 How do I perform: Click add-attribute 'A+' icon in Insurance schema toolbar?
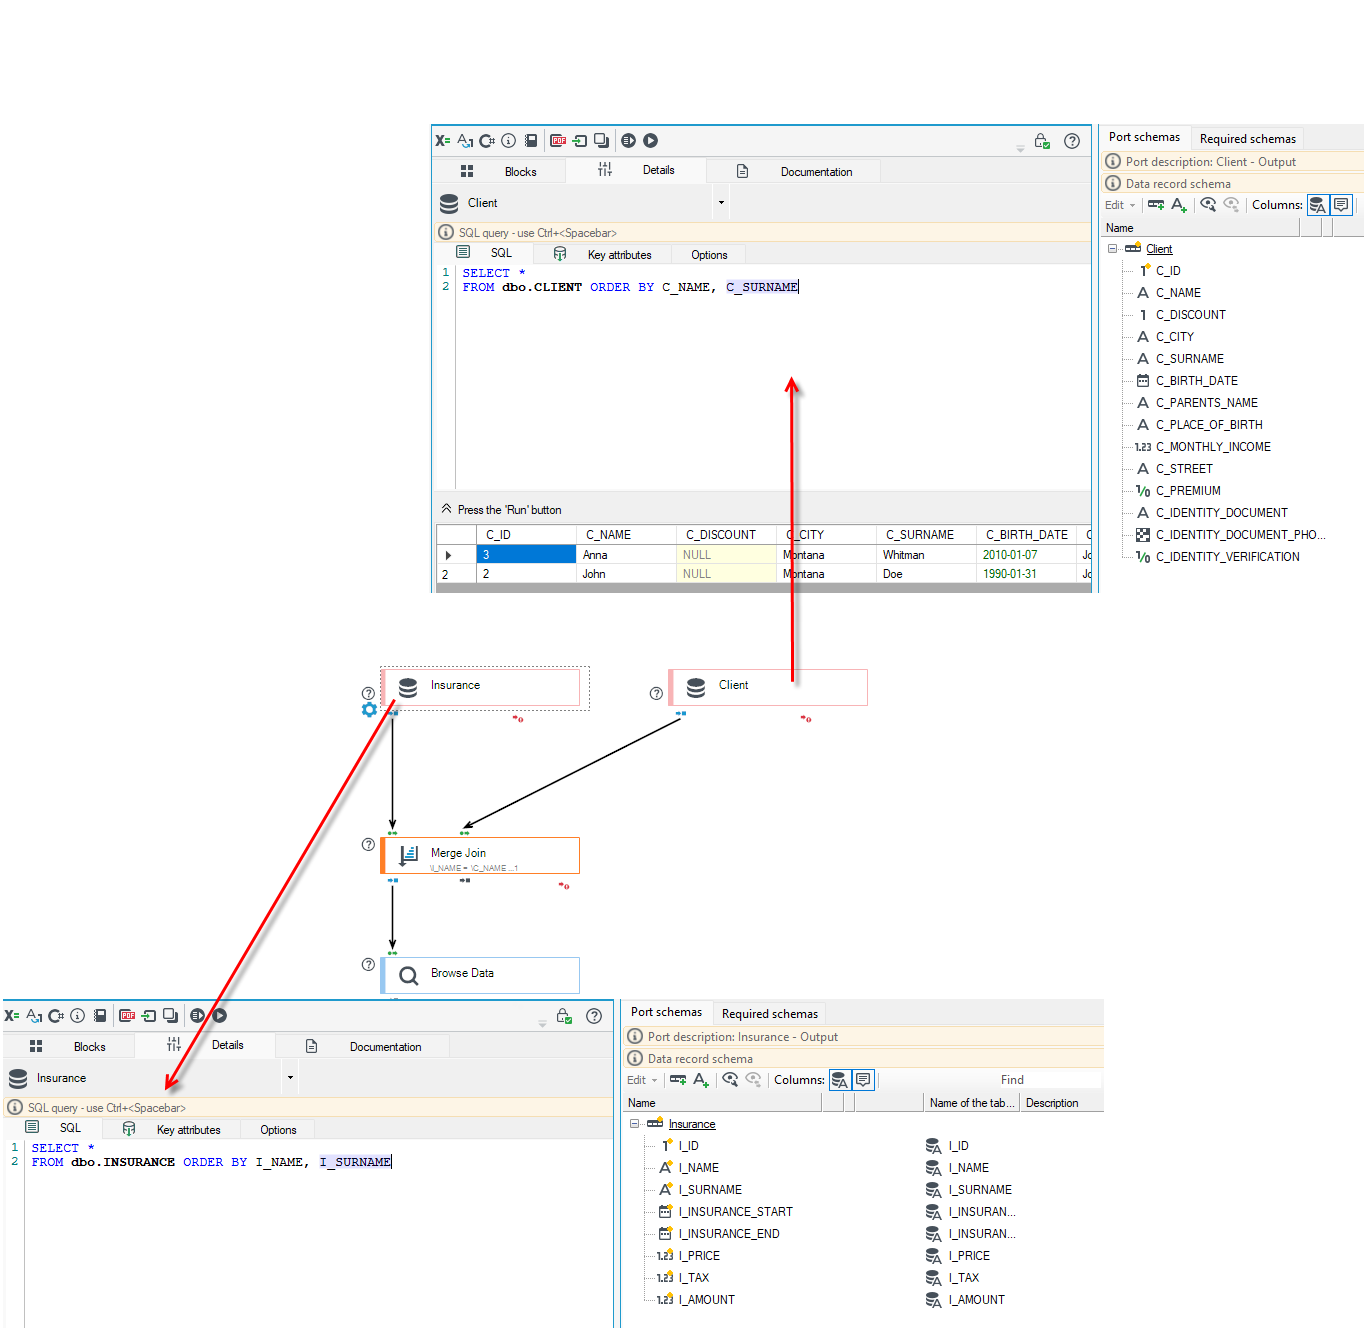pos(701,1080)
